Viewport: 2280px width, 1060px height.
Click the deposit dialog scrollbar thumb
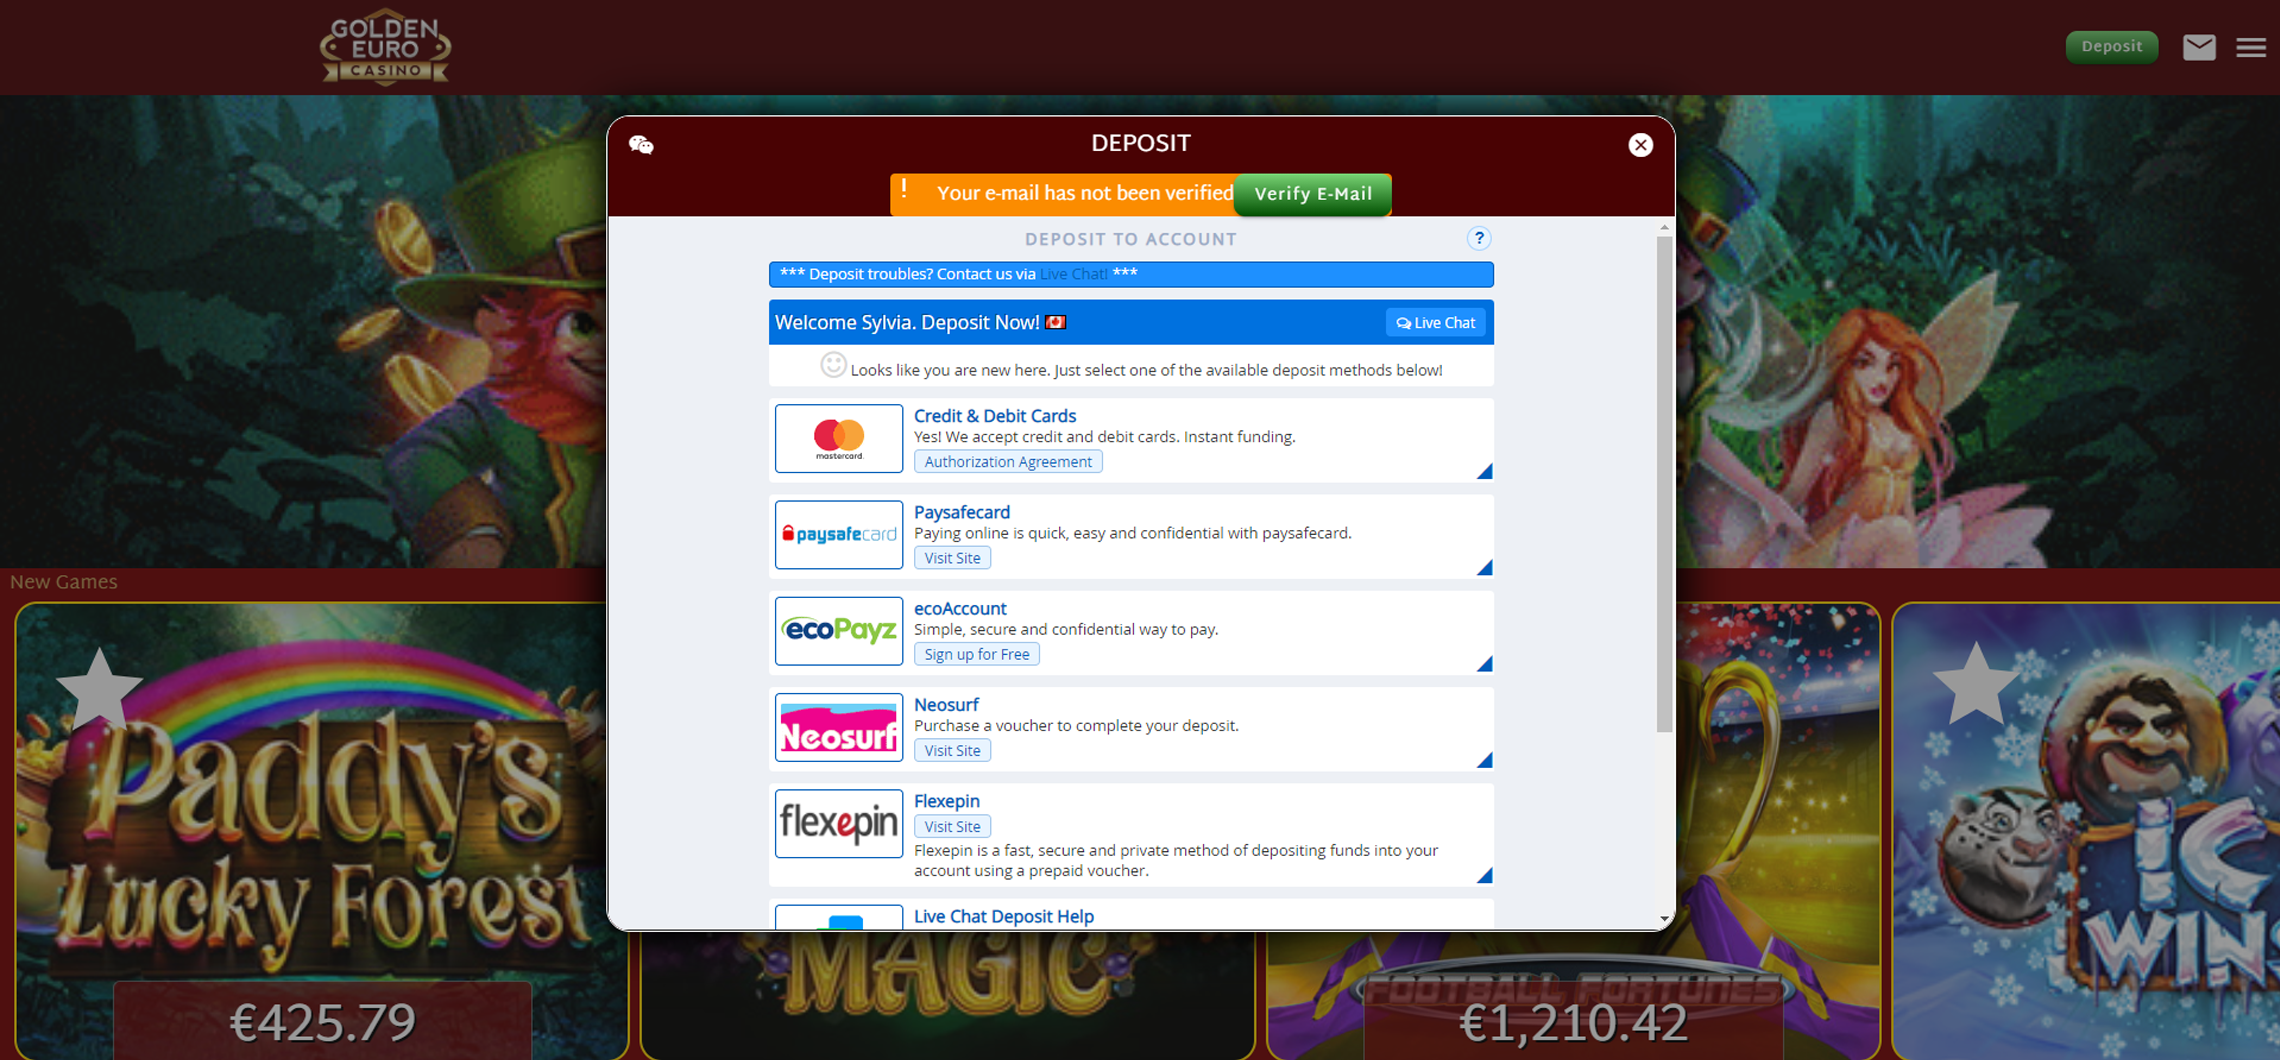click(1664, 484)
